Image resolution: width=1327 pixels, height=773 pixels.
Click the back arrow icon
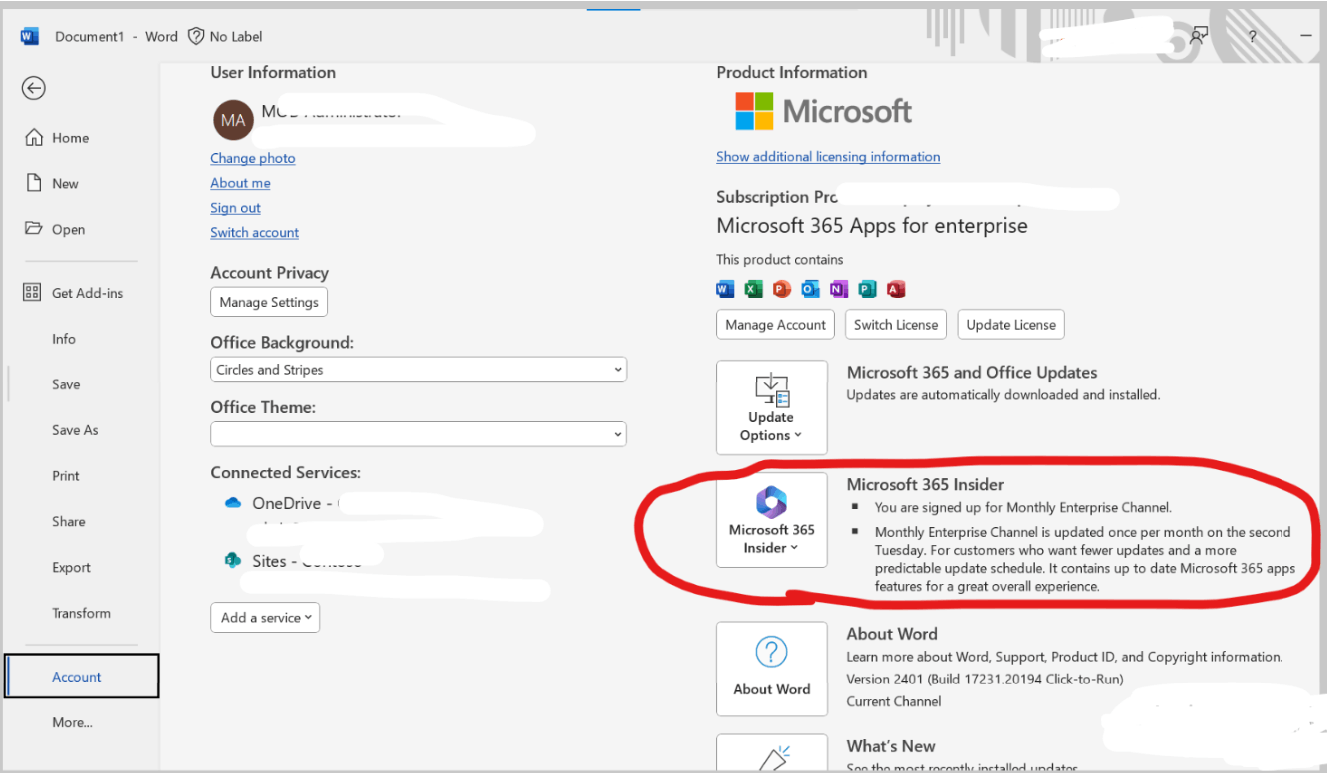click(34, 88)
